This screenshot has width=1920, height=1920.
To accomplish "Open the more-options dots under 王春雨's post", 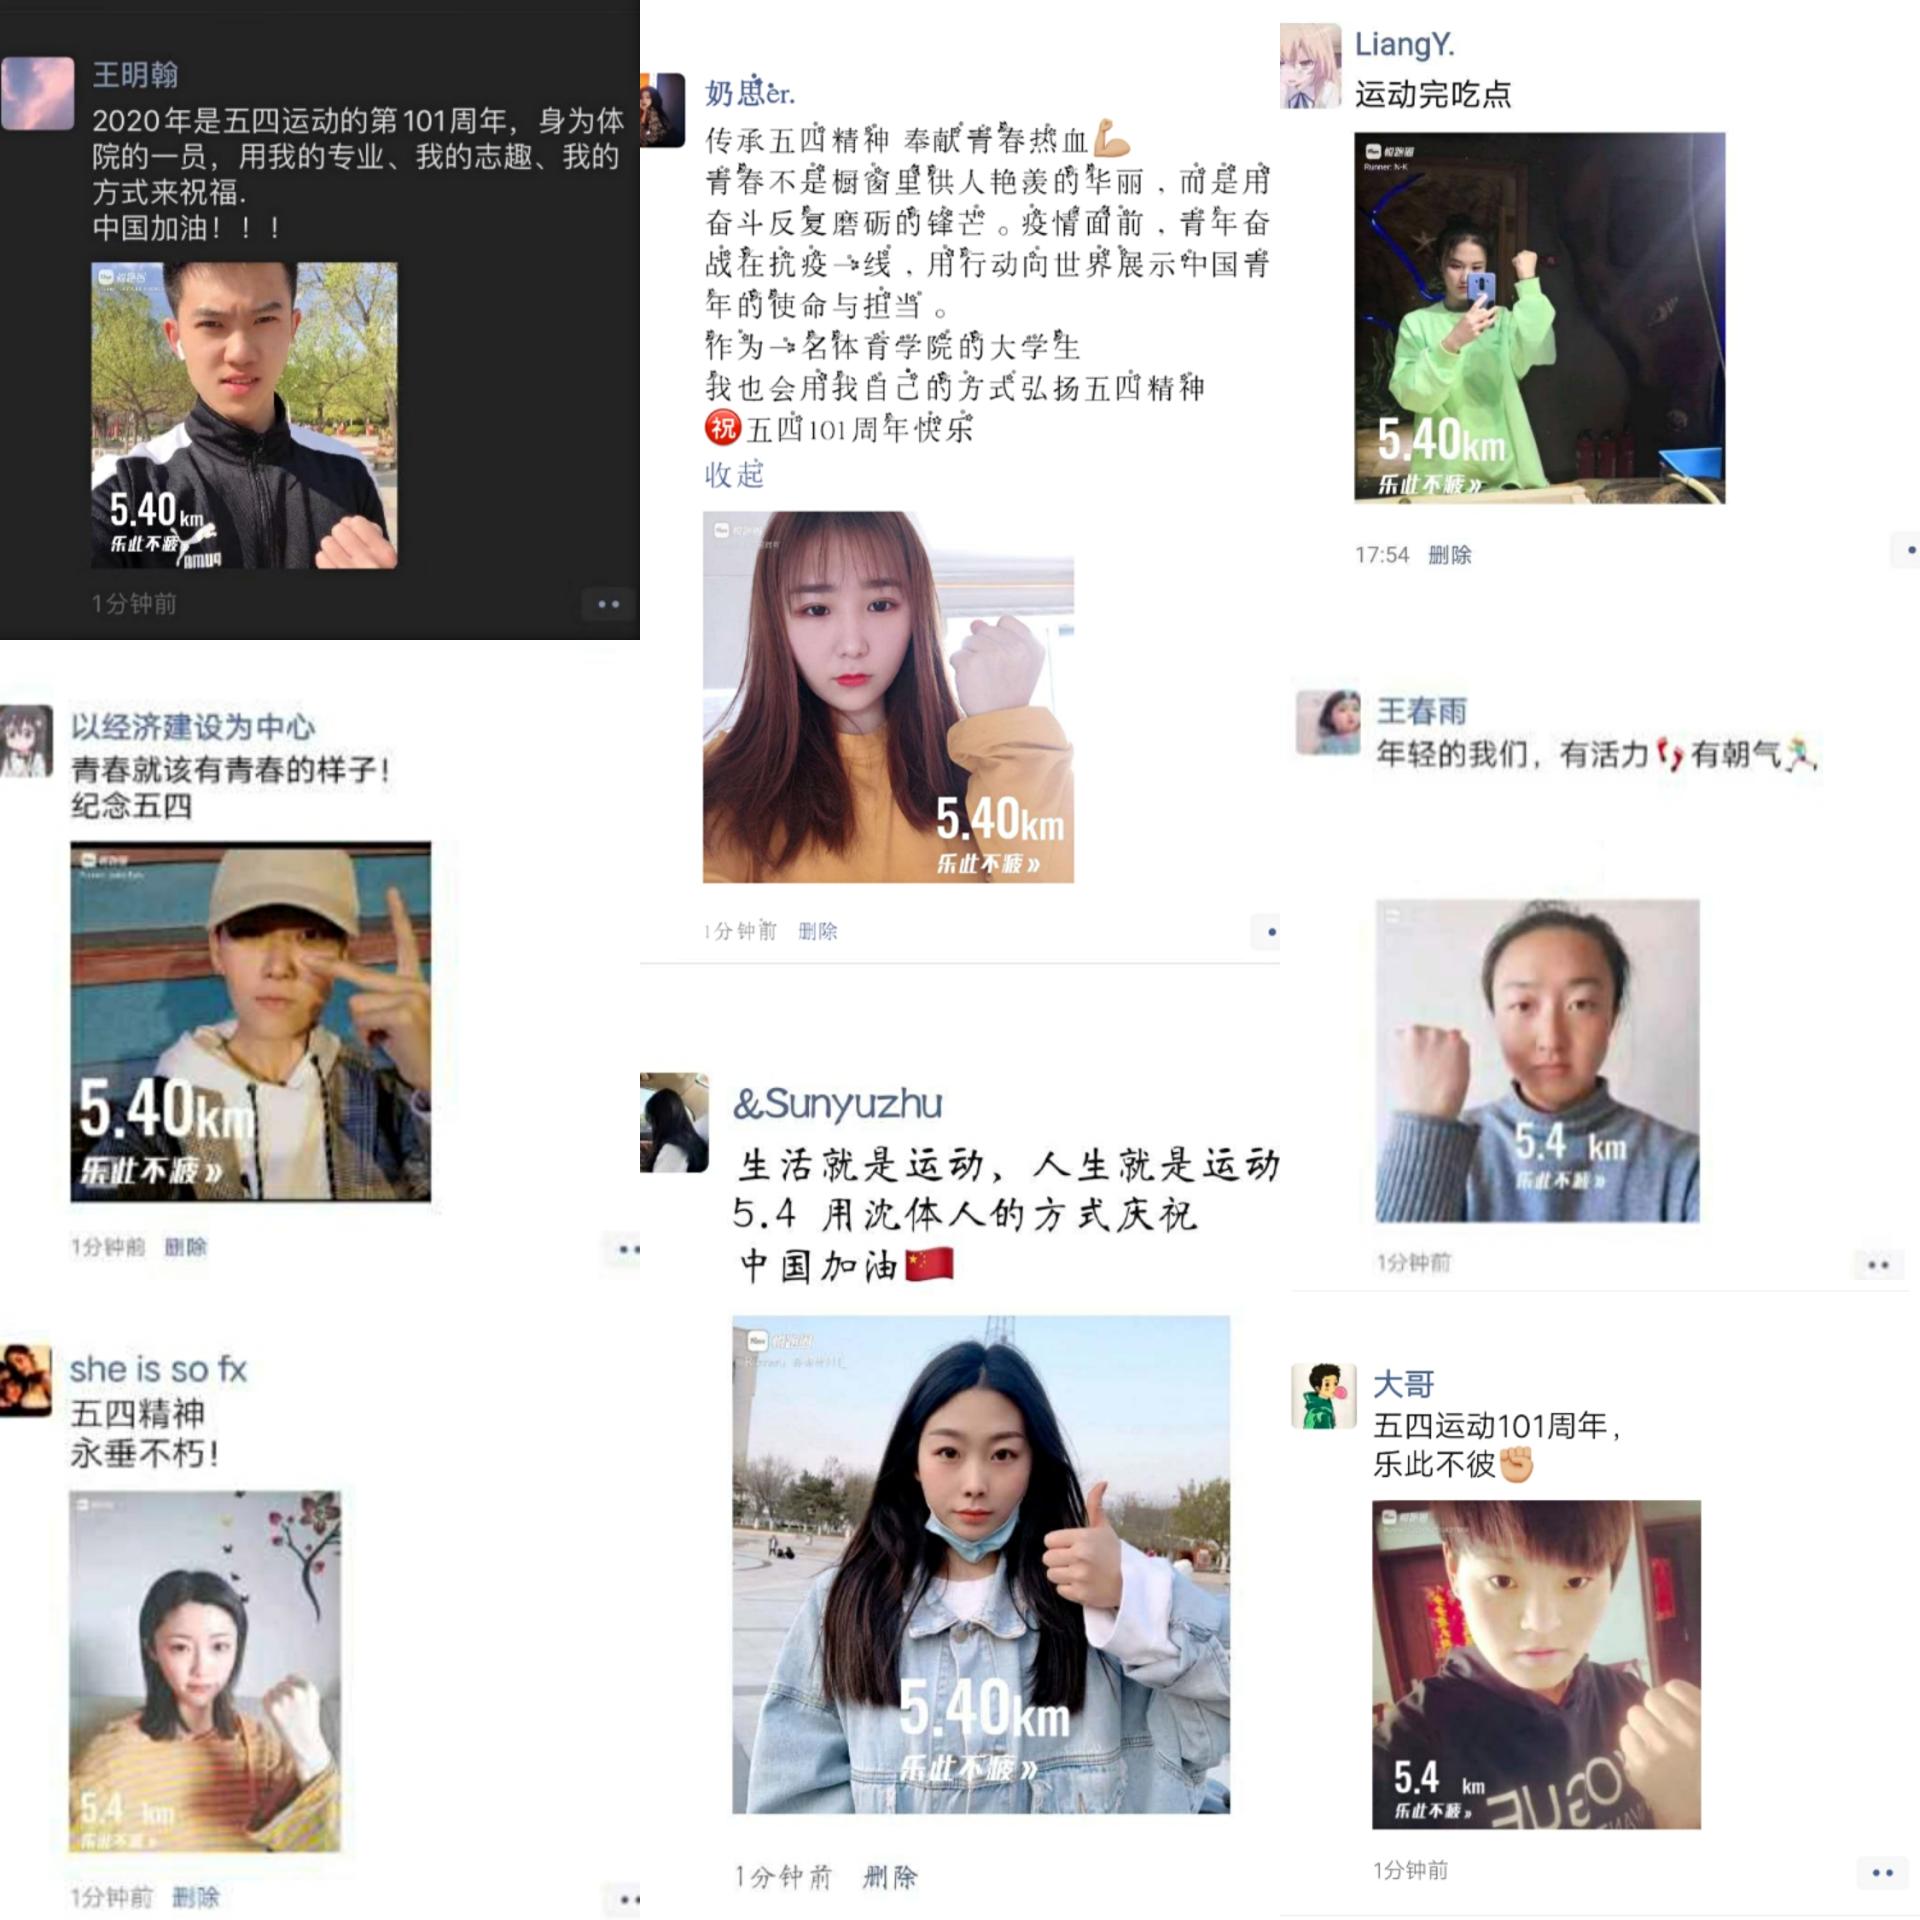I will click(1878, 1265).
